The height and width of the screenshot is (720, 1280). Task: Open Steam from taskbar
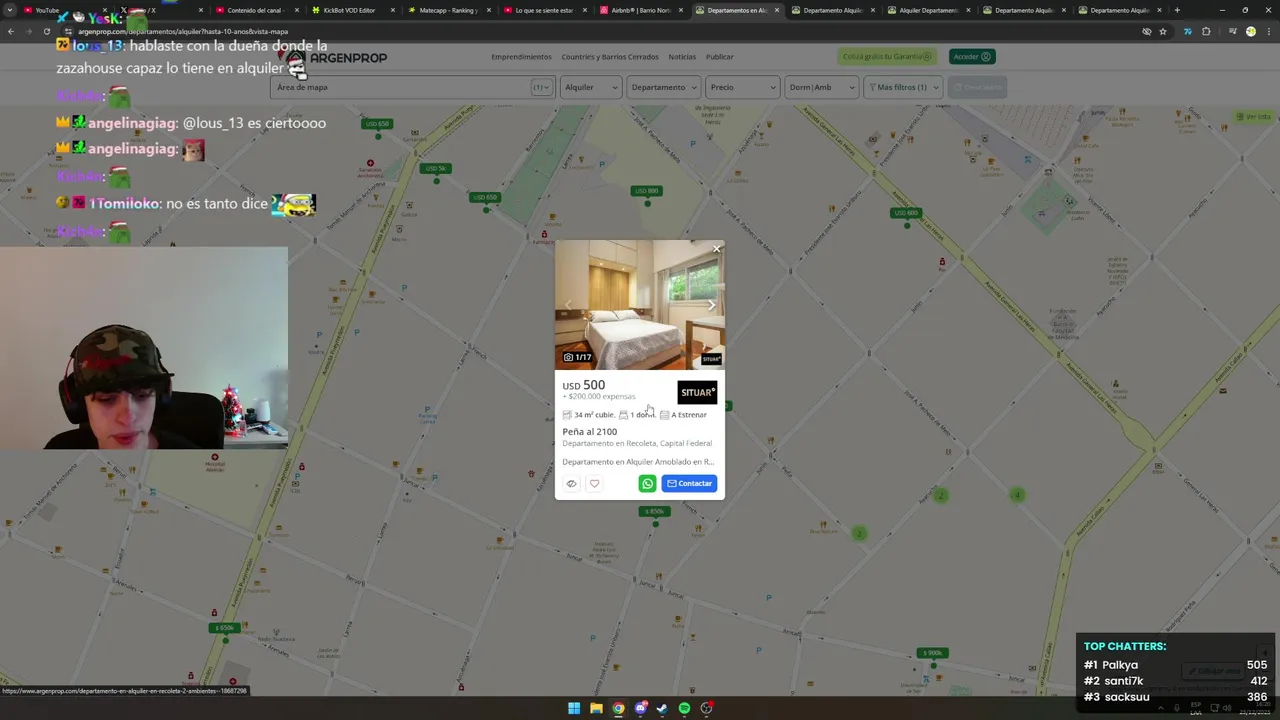(662, 708)
